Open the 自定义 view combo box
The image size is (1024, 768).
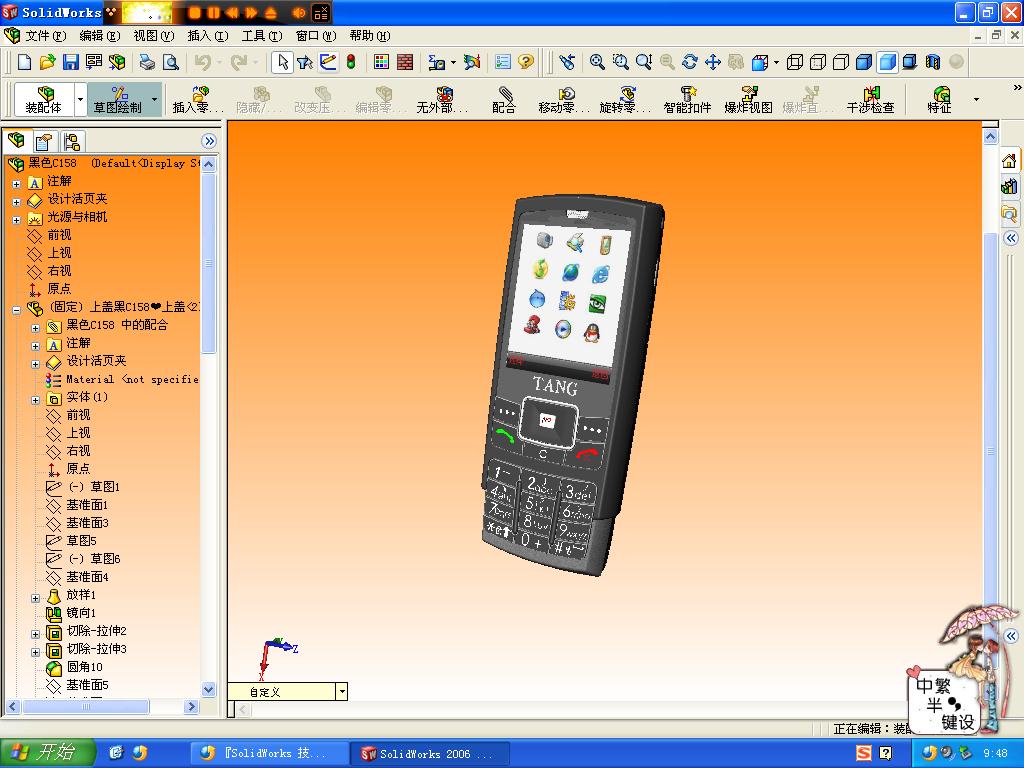(287, 692)
